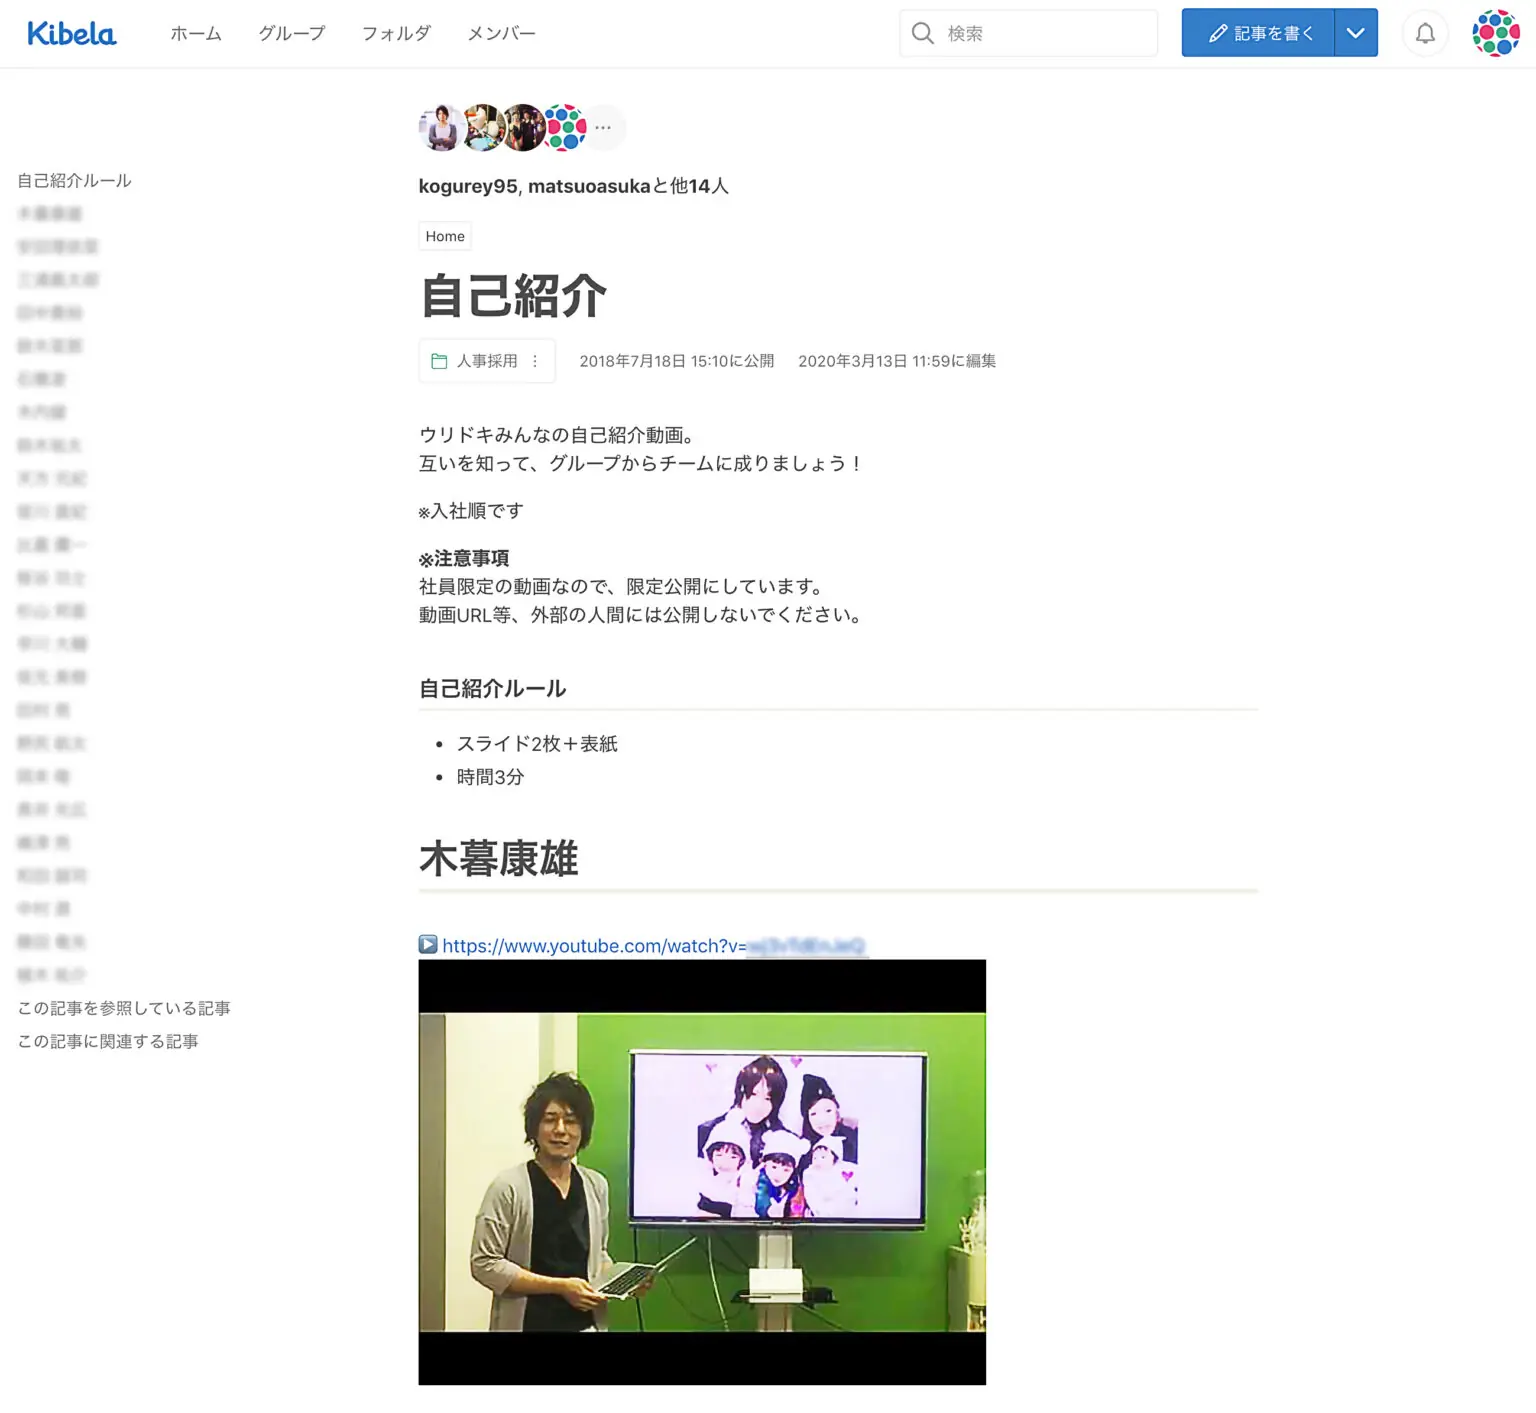The height and width of the screenshot is (1413, 1536).
Task: Open the pencil icon on 記事を書く
Action: pyautogui.click(x=1216, y=32)
